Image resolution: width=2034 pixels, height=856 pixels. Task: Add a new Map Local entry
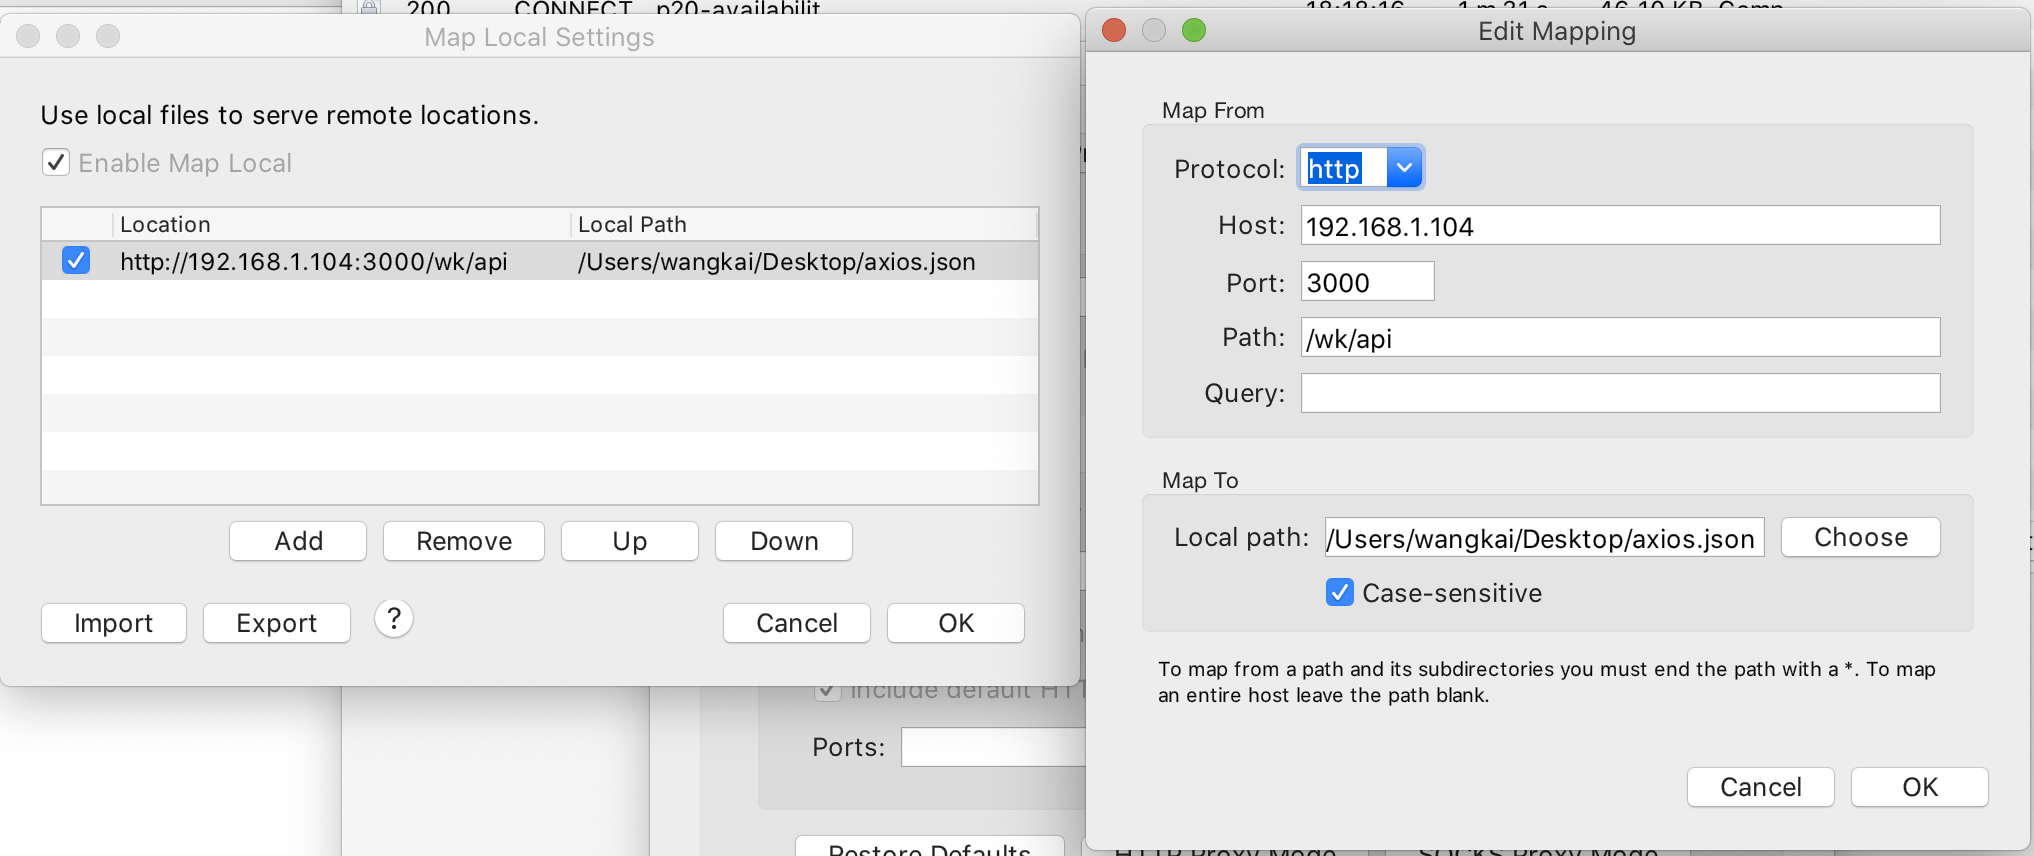pyautogui.click(x=298, y=541)
